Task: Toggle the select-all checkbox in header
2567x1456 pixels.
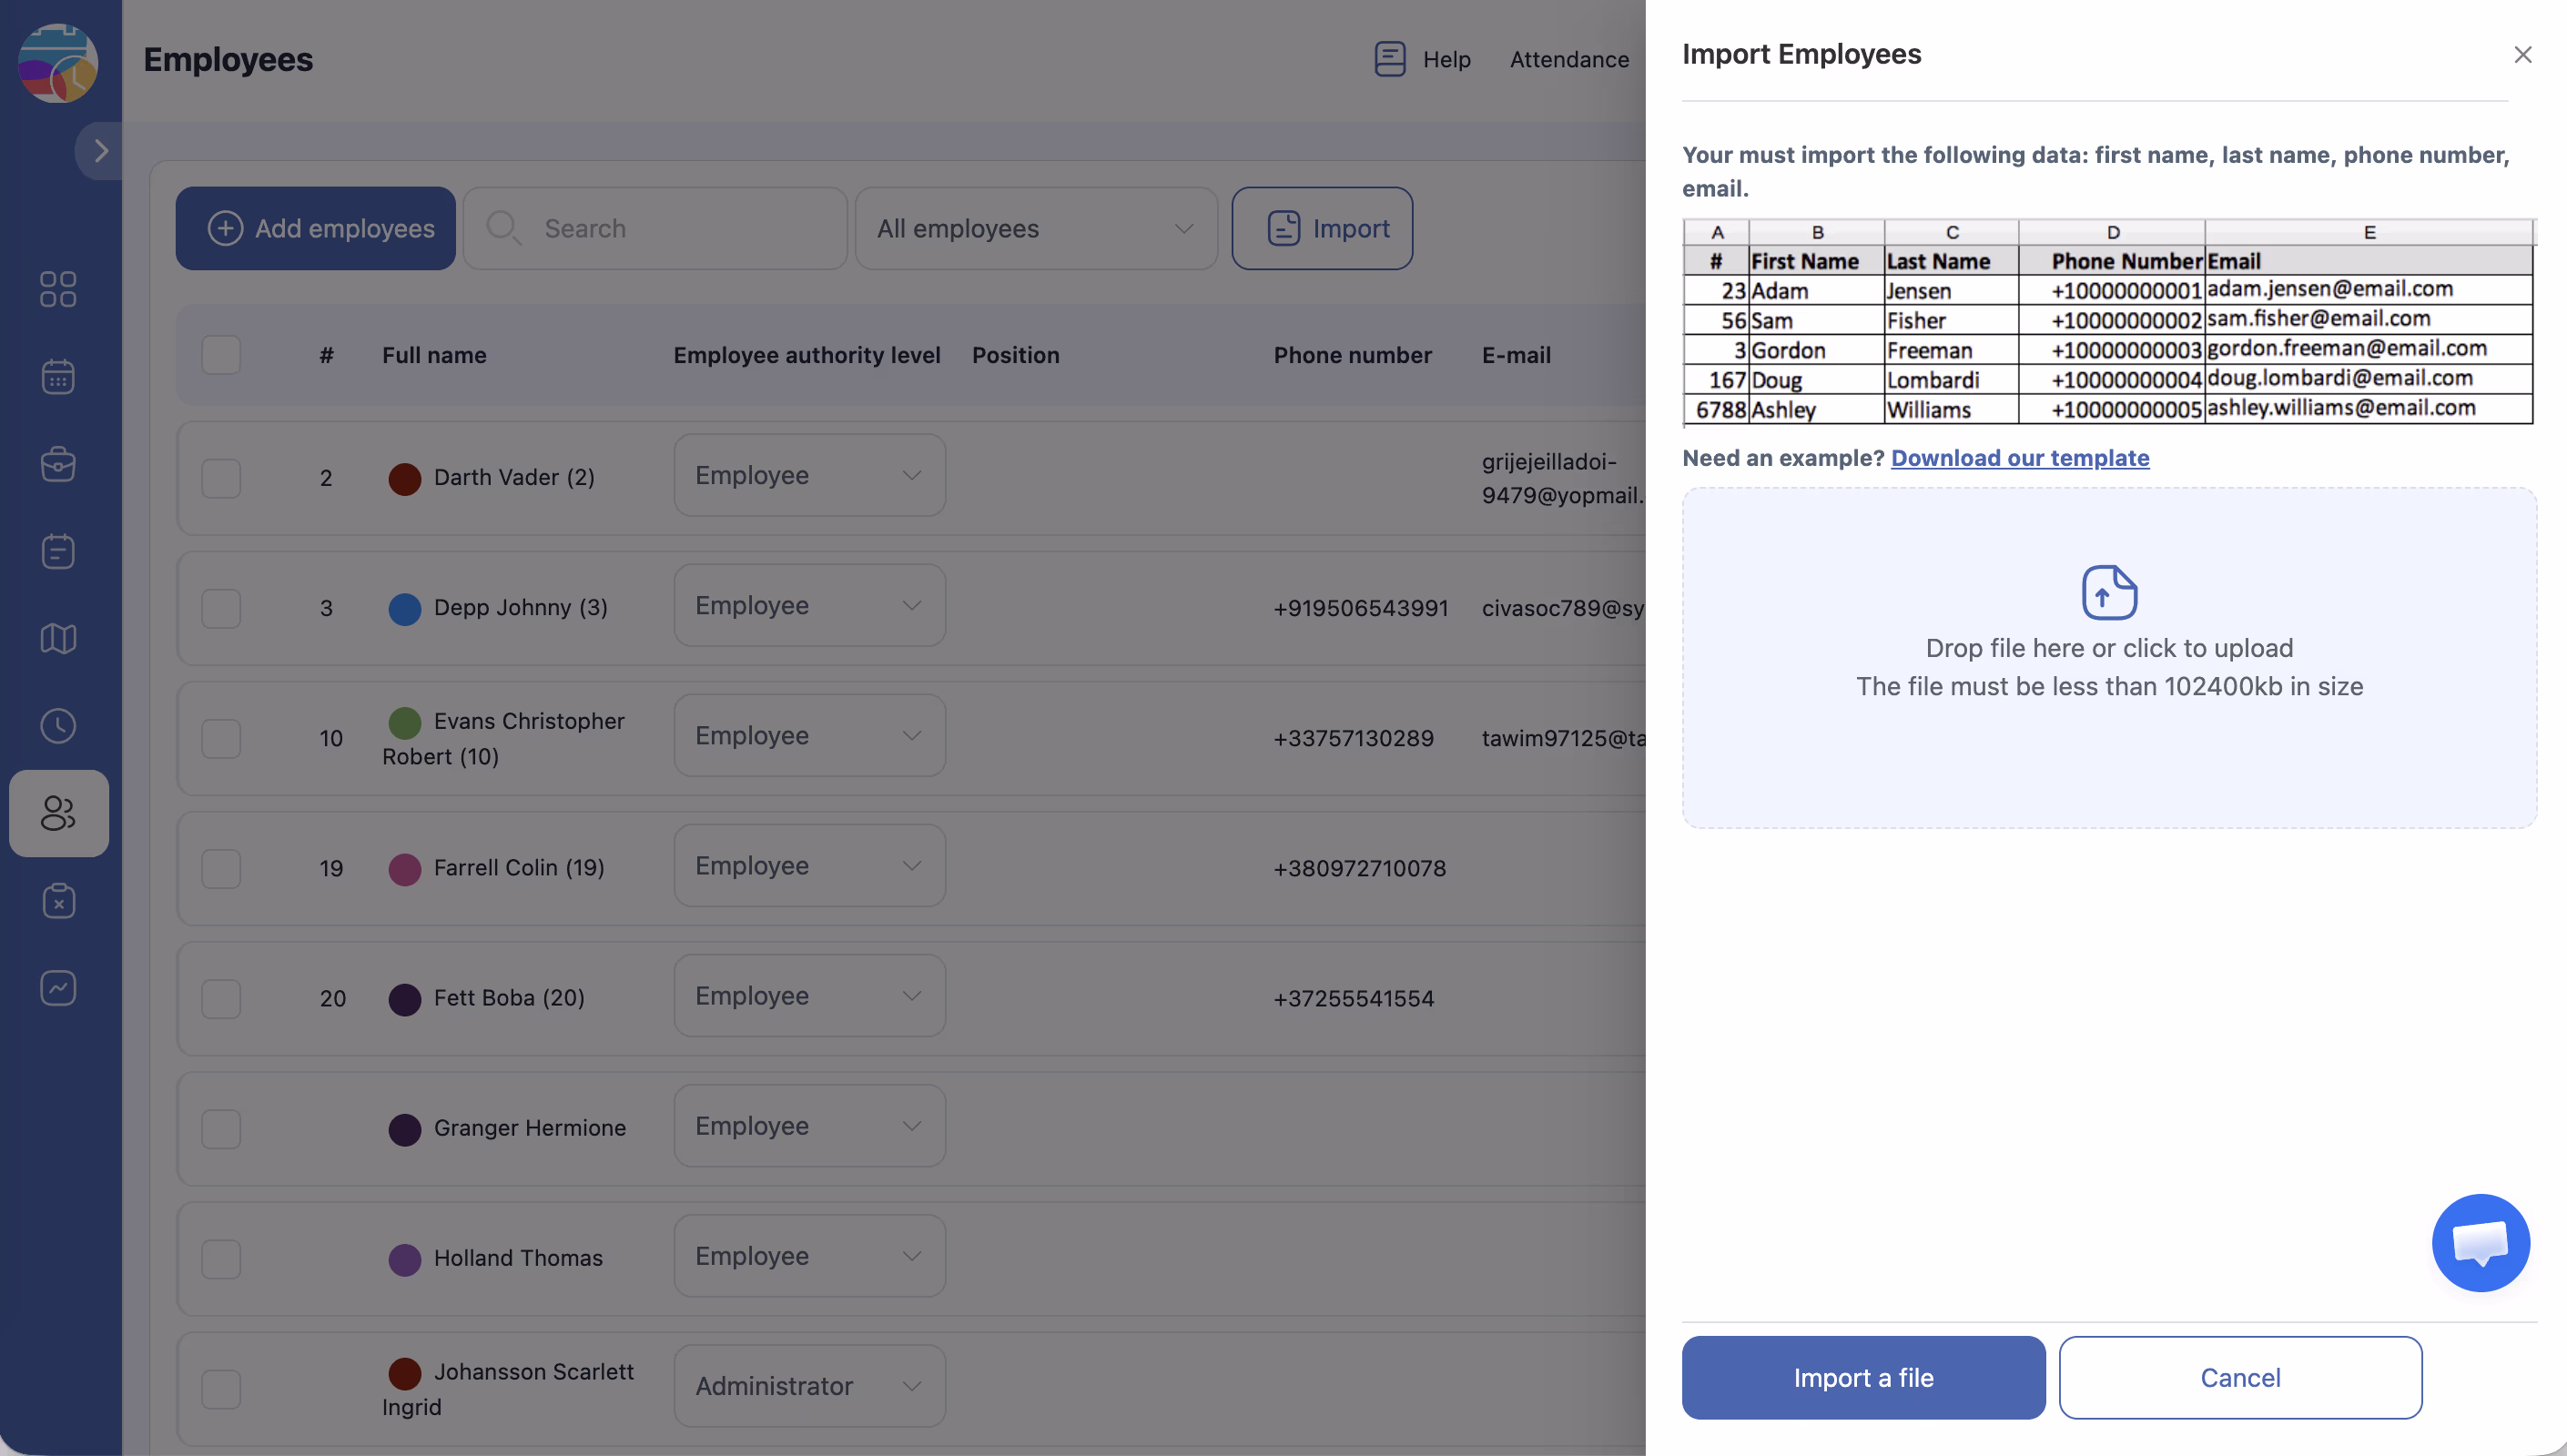Action: point(221,355)
